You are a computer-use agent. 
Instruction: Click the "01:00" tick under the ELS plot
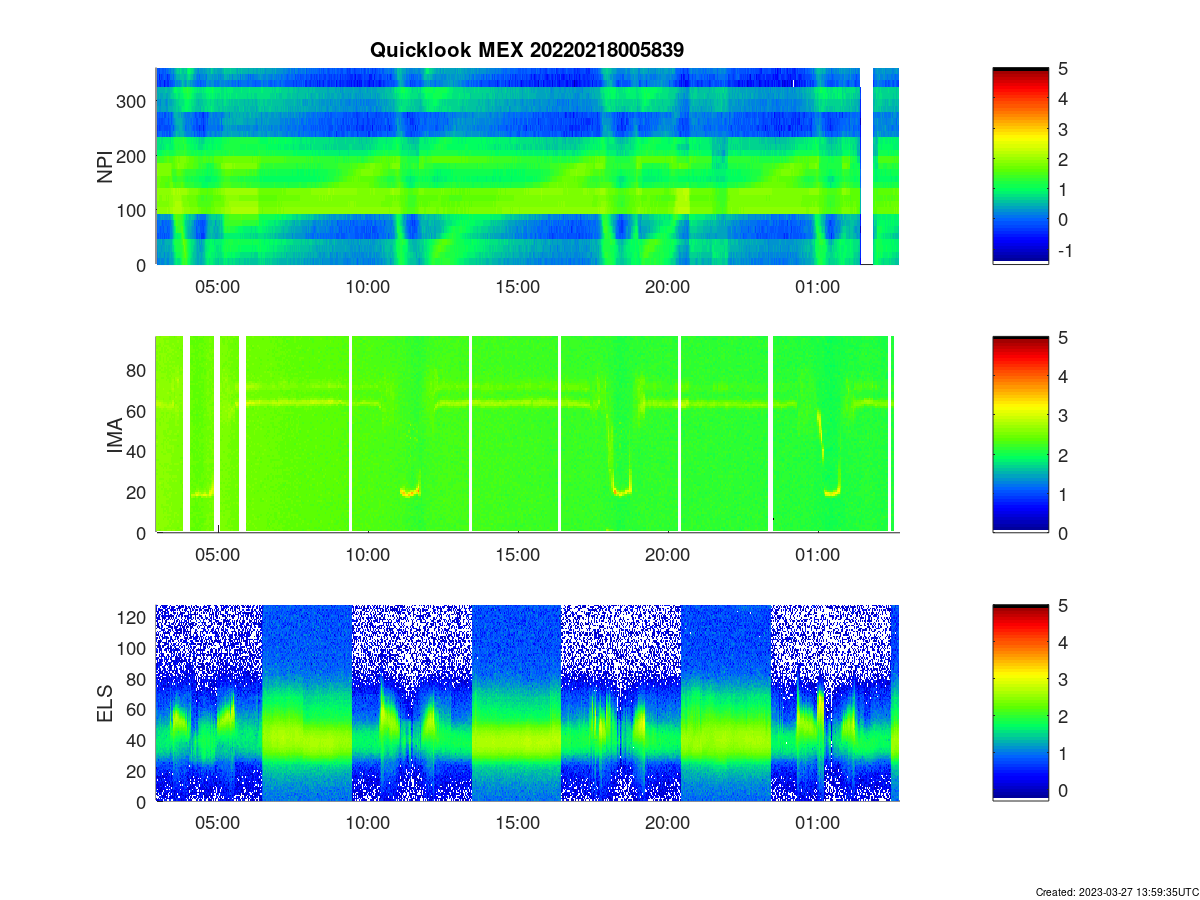(818, 823)
